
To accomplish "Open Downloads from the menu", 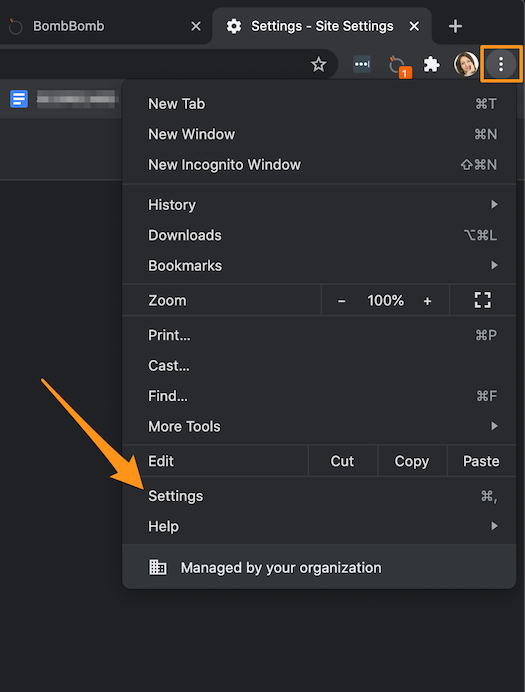I will click(x=319, y=235).
